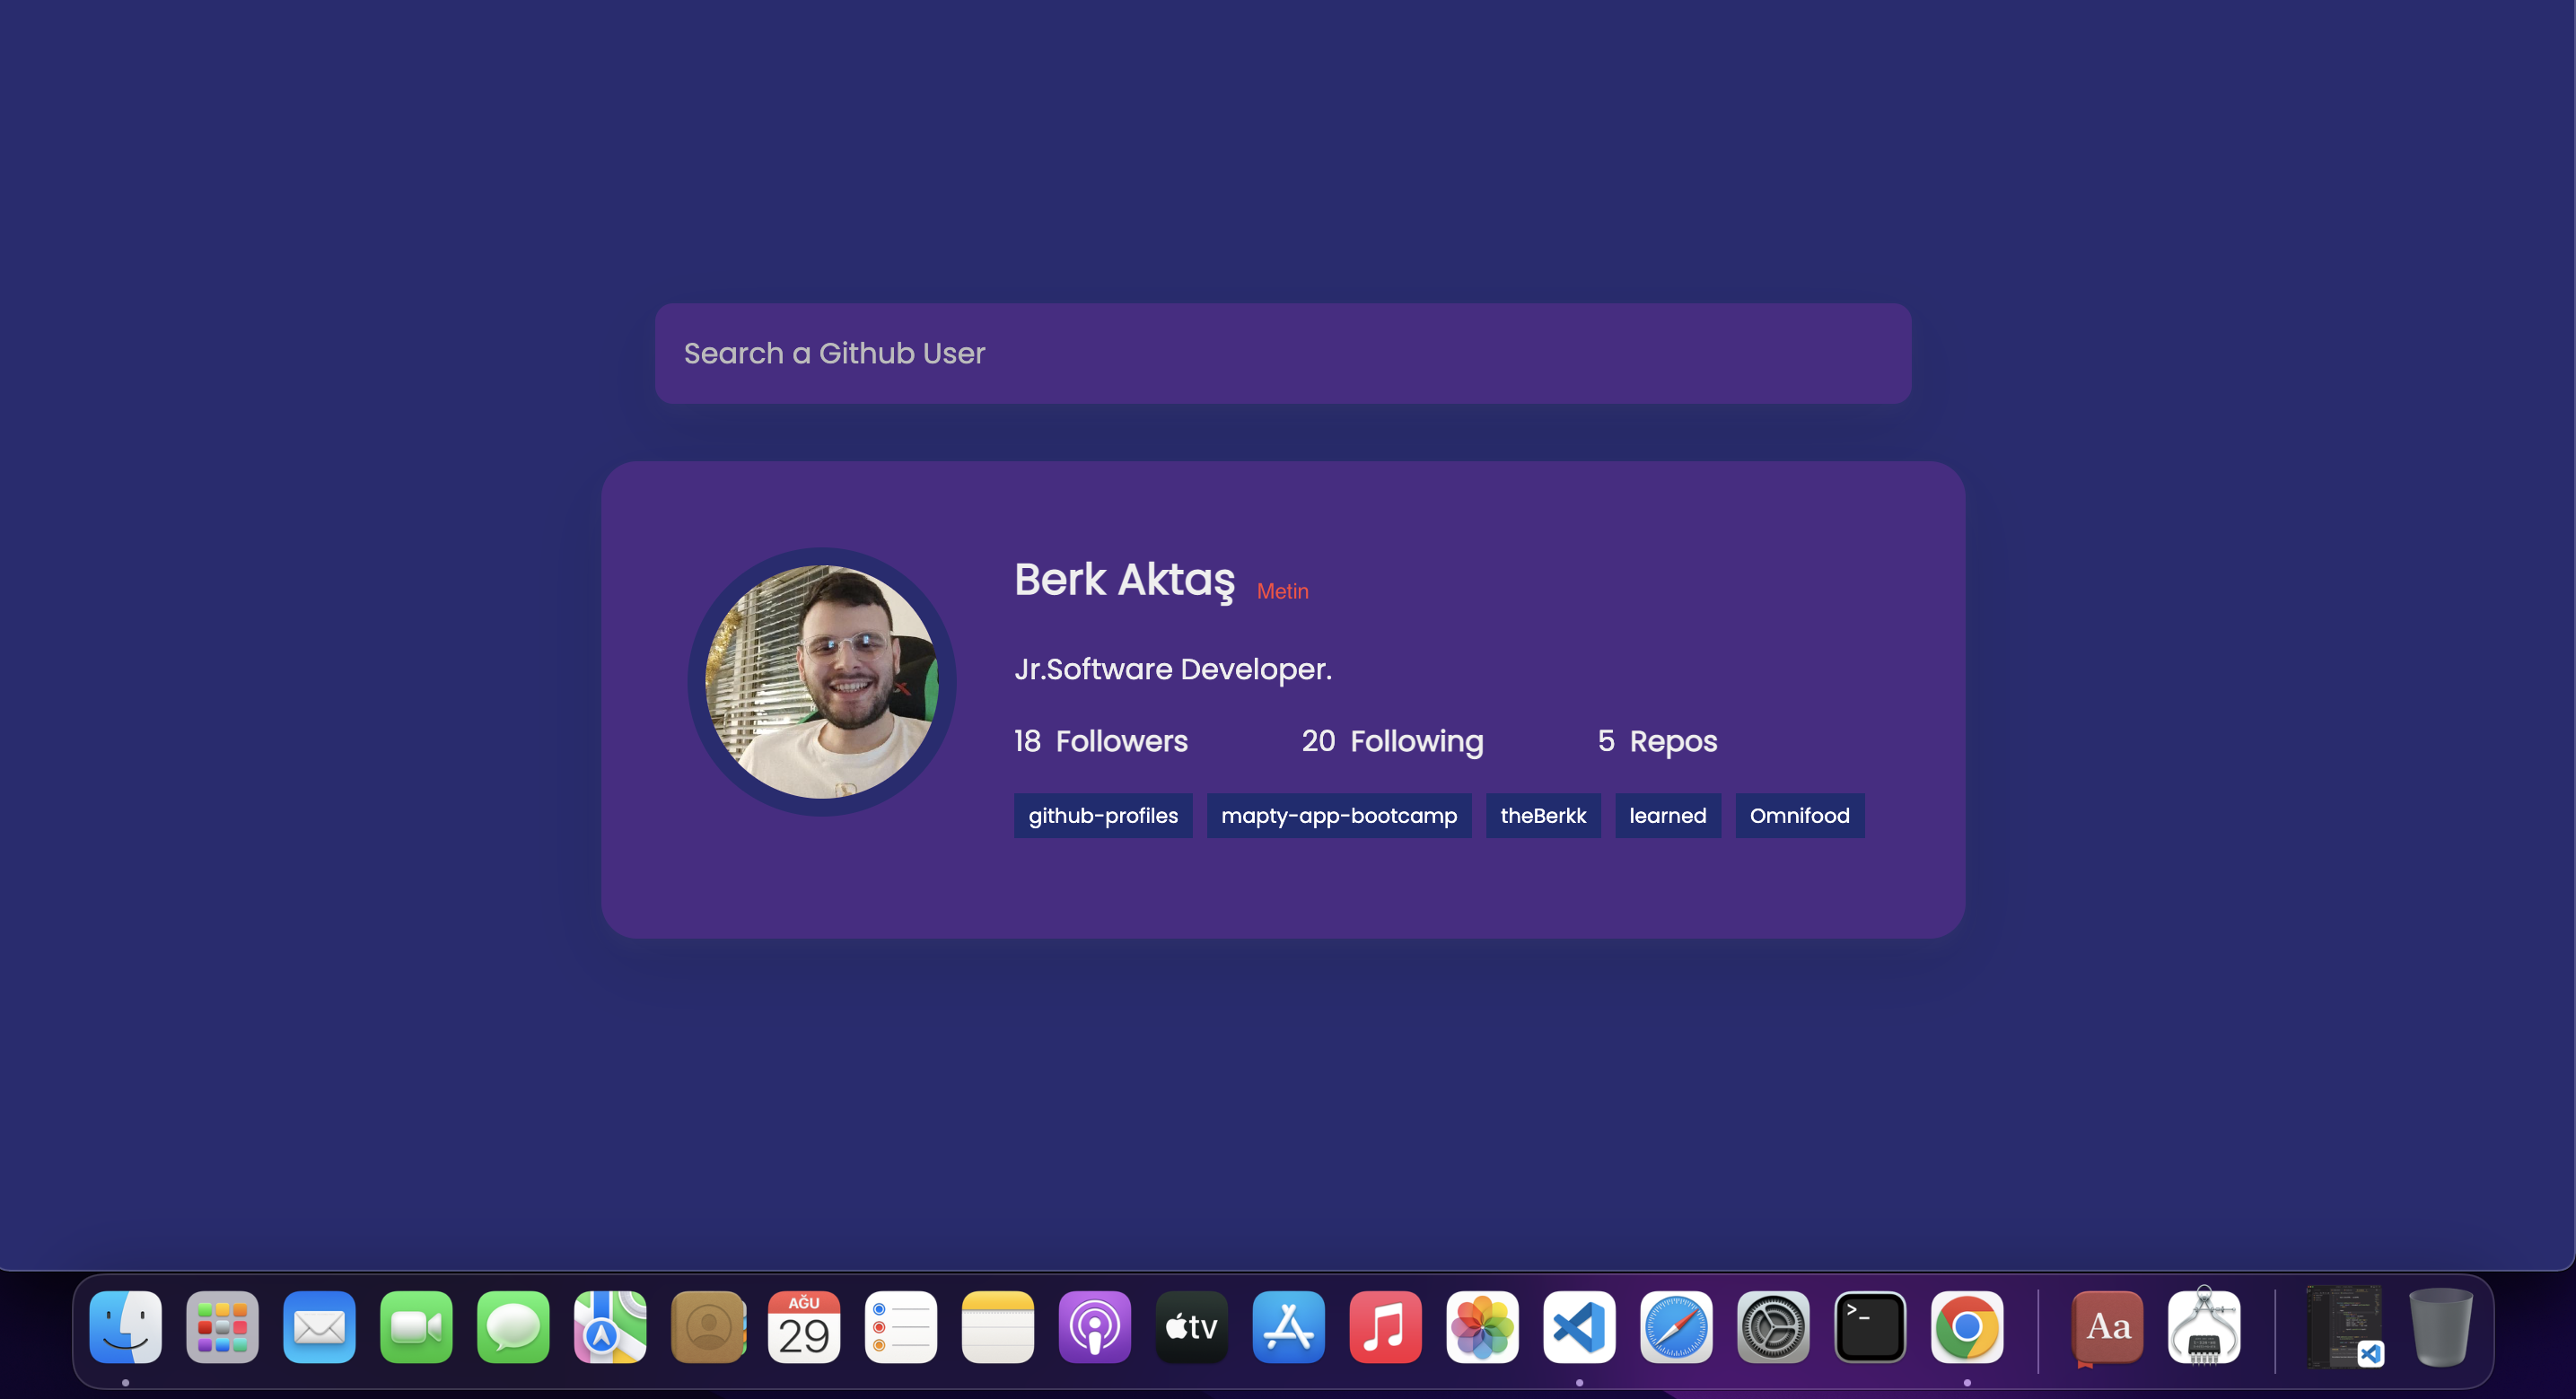Viewport: 2576px width, 1399px height.
Task: Click the 20 Following stat
Action: click(x=1391, y=741)
